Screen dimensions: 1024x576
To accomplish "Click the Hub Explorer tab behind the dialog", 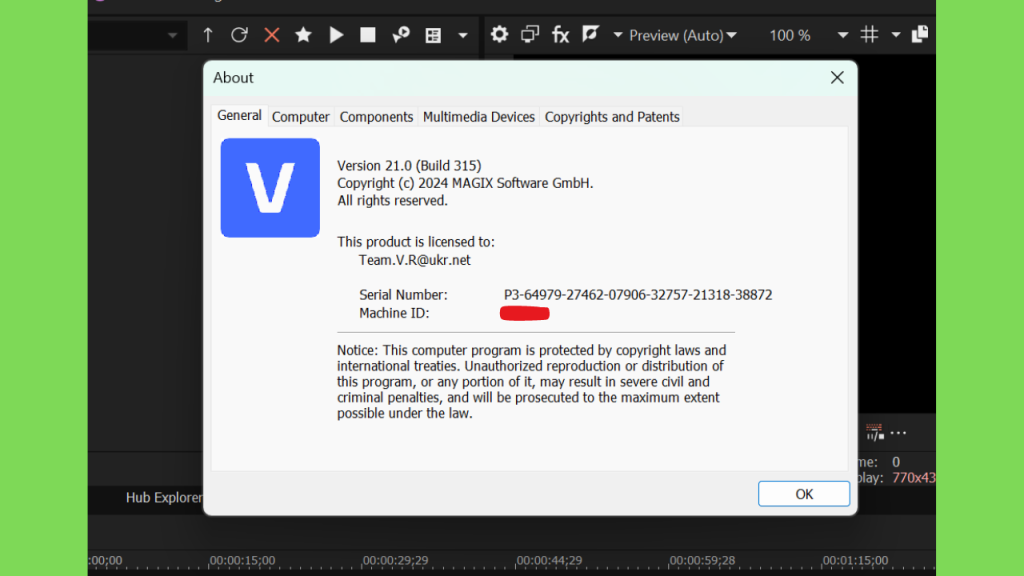I will pos(164,498).
